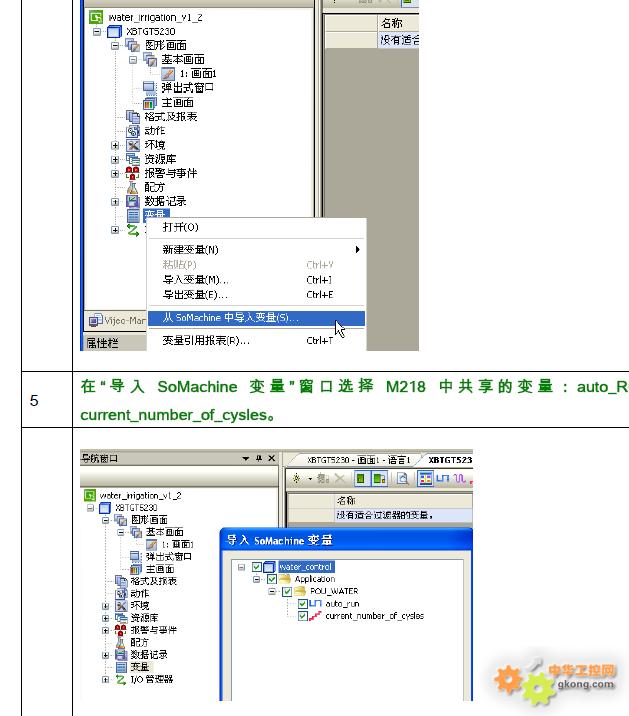Click the current_number_of_cysles variable label

pos(375,616)
